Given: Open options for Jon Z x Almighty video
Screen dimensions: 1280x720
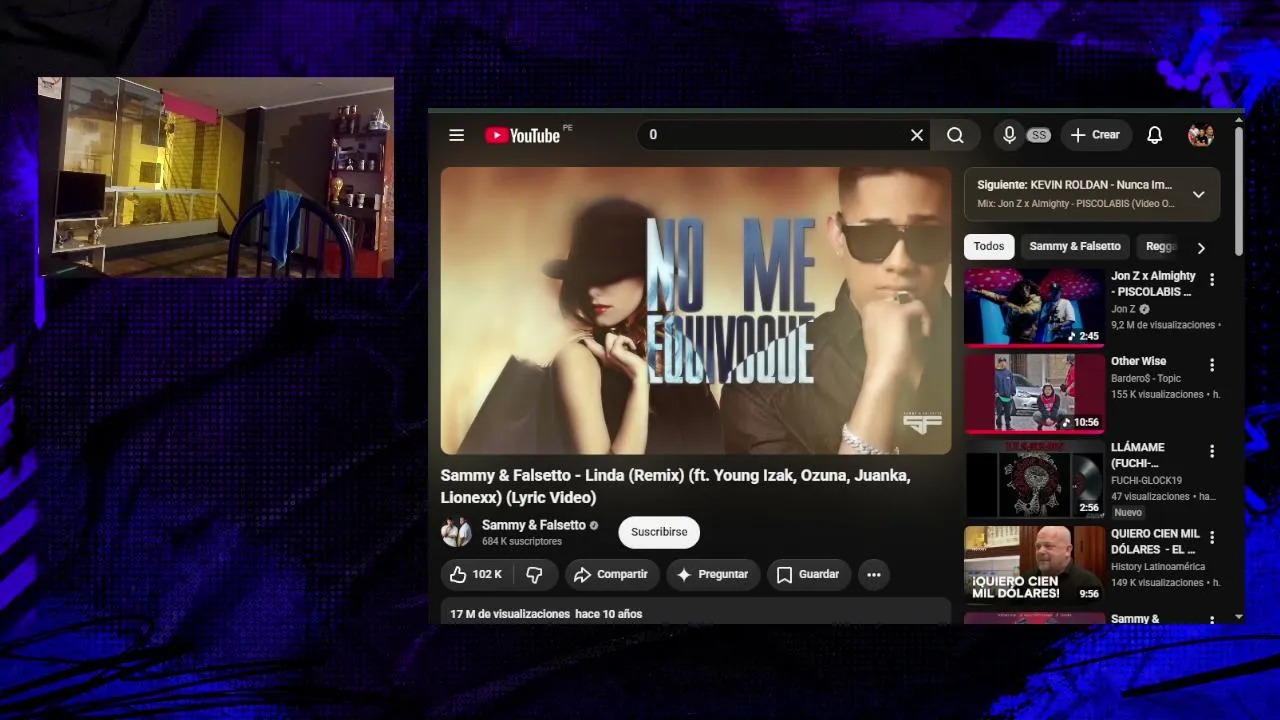Looking at the screenshot, I should (x=1212, y=280).
